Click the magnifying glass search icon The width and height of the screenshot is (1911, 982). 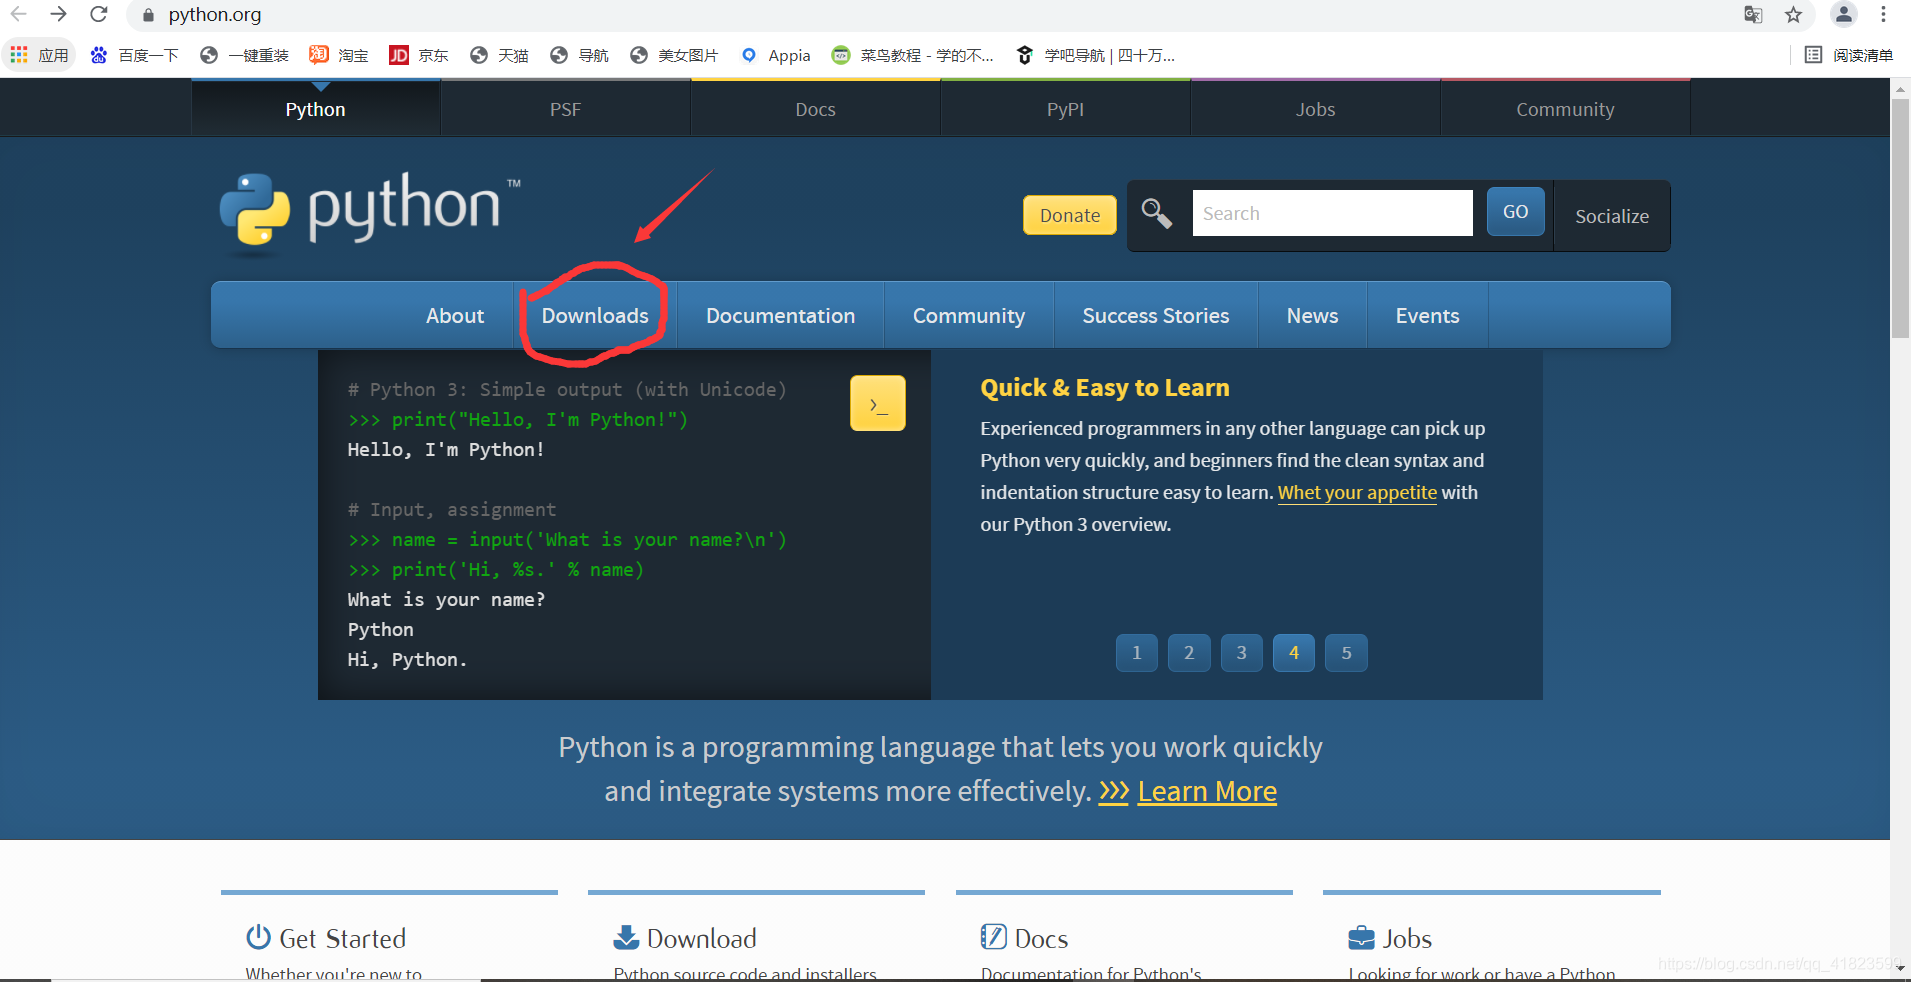tap(1157, 213)
